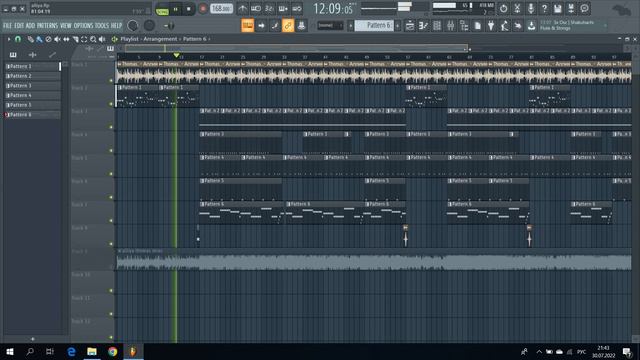Open the Pattern 6 selector dropdown

[375, 25]
